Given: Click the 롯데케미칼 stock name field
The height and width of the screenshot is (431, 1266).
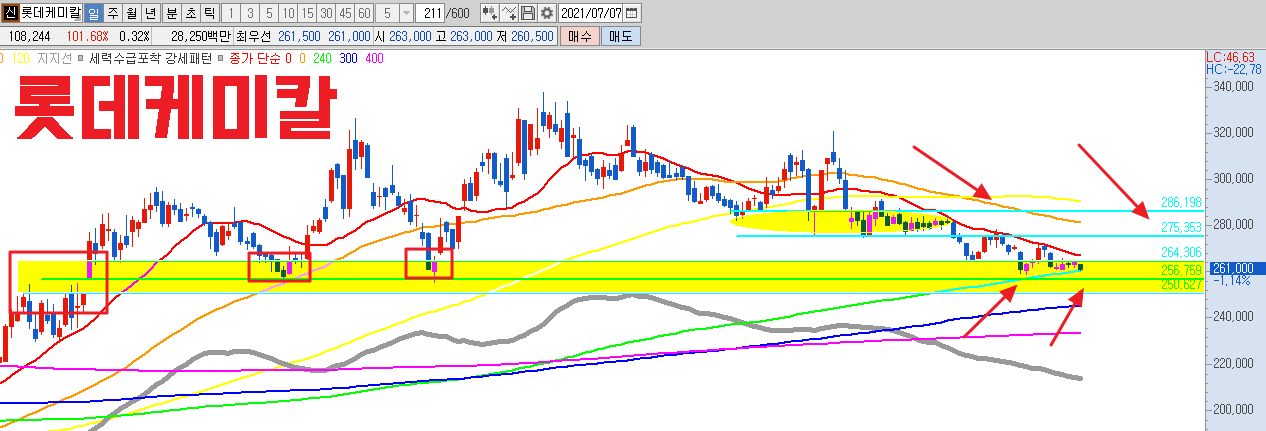Looking at the screenshot, I should click(x=50, y=13).
